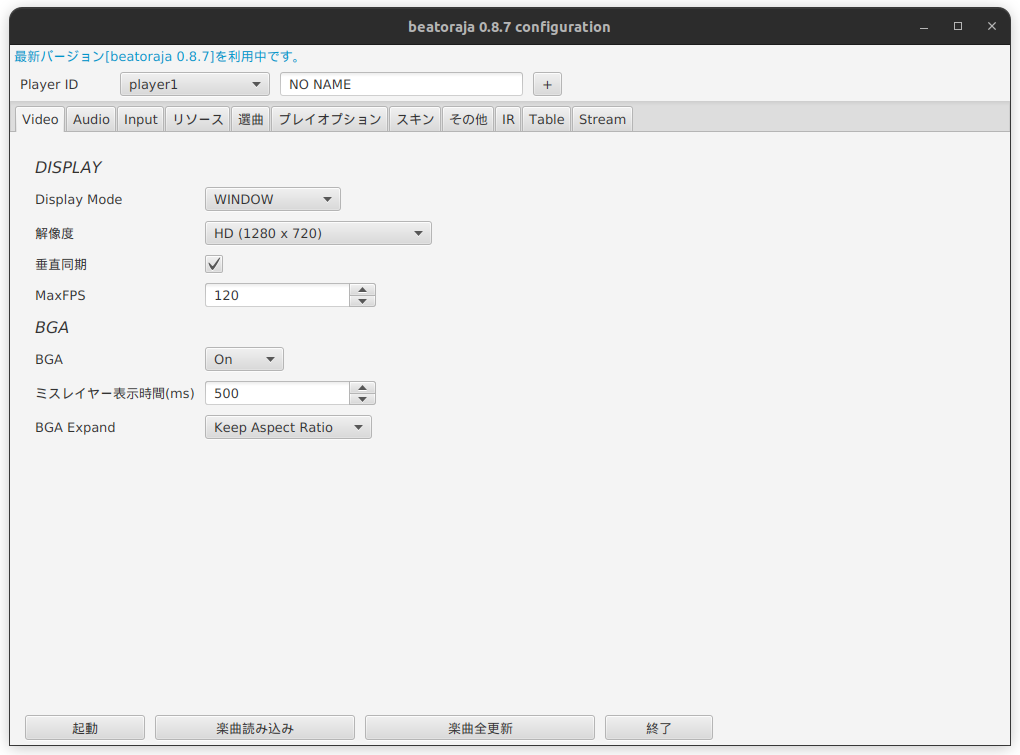Screen dimensions: 1020x755
Task: Open the BGA Expand dropdown
Action: 288,427
